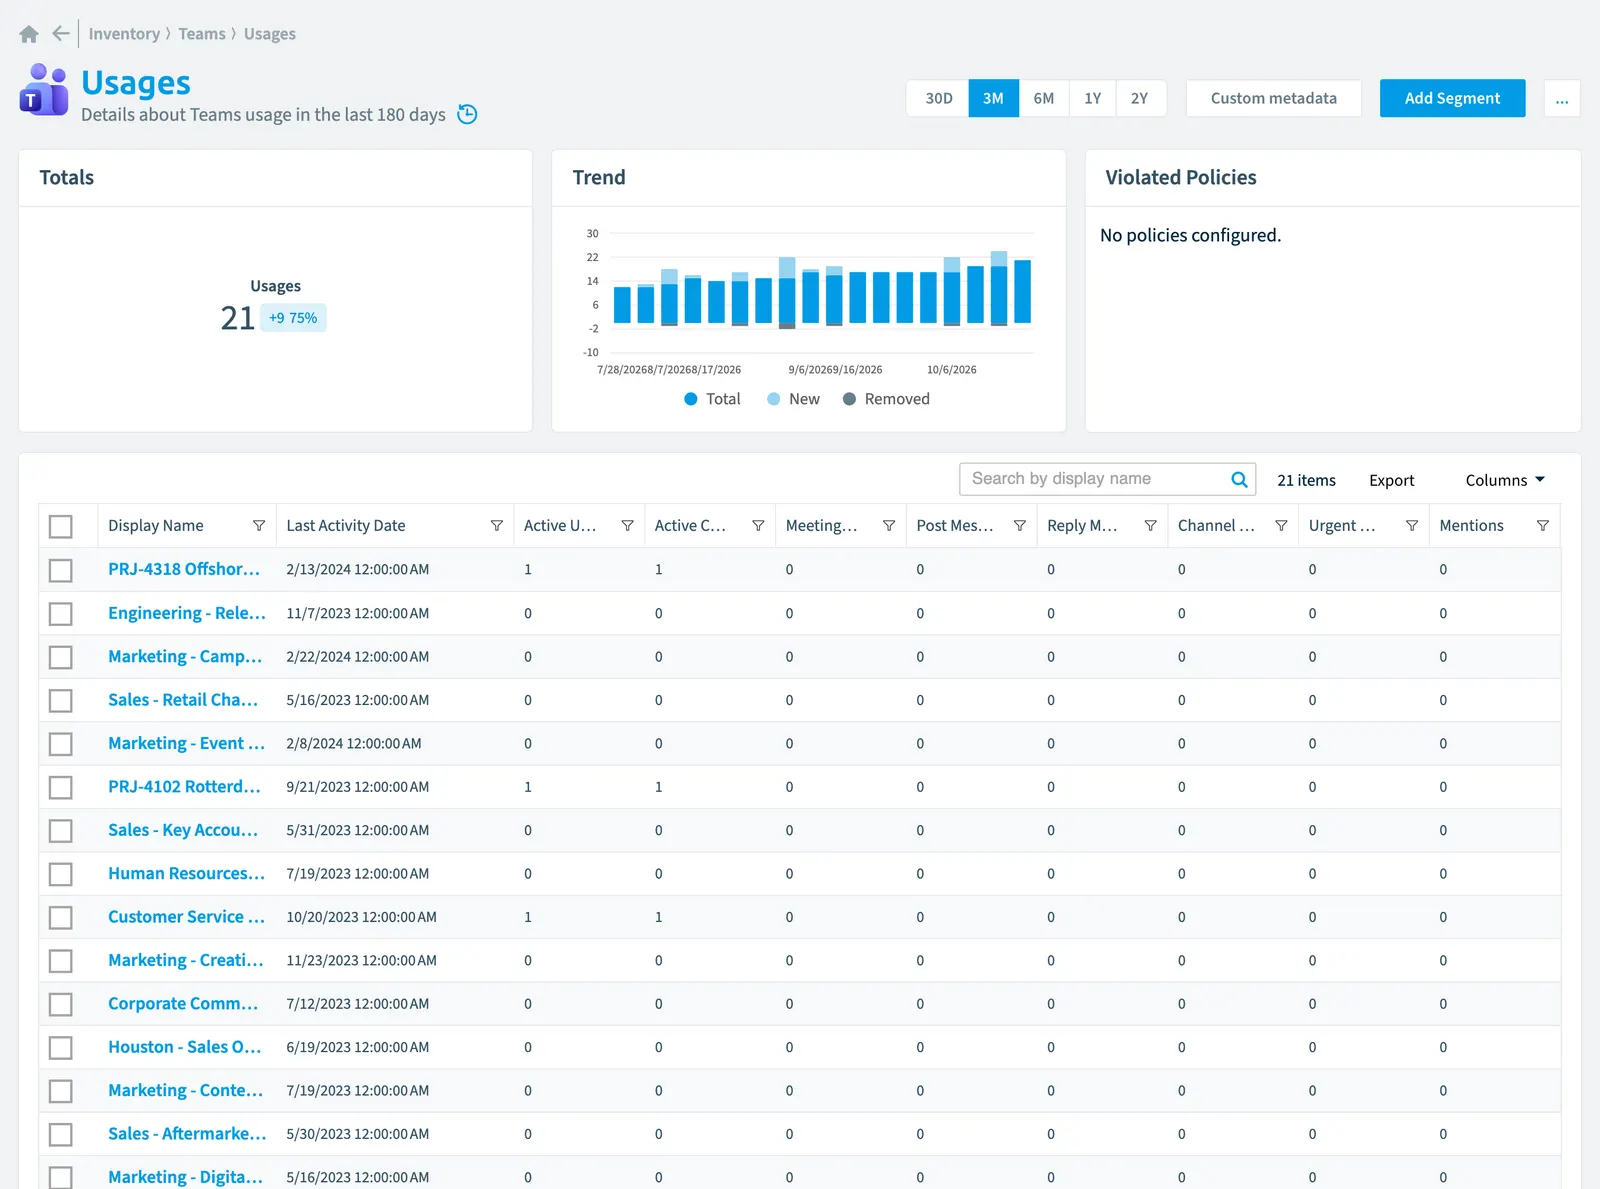Click the history clock icon beside the description
Screen dimensions: 1600x1189
pos(467,114)
